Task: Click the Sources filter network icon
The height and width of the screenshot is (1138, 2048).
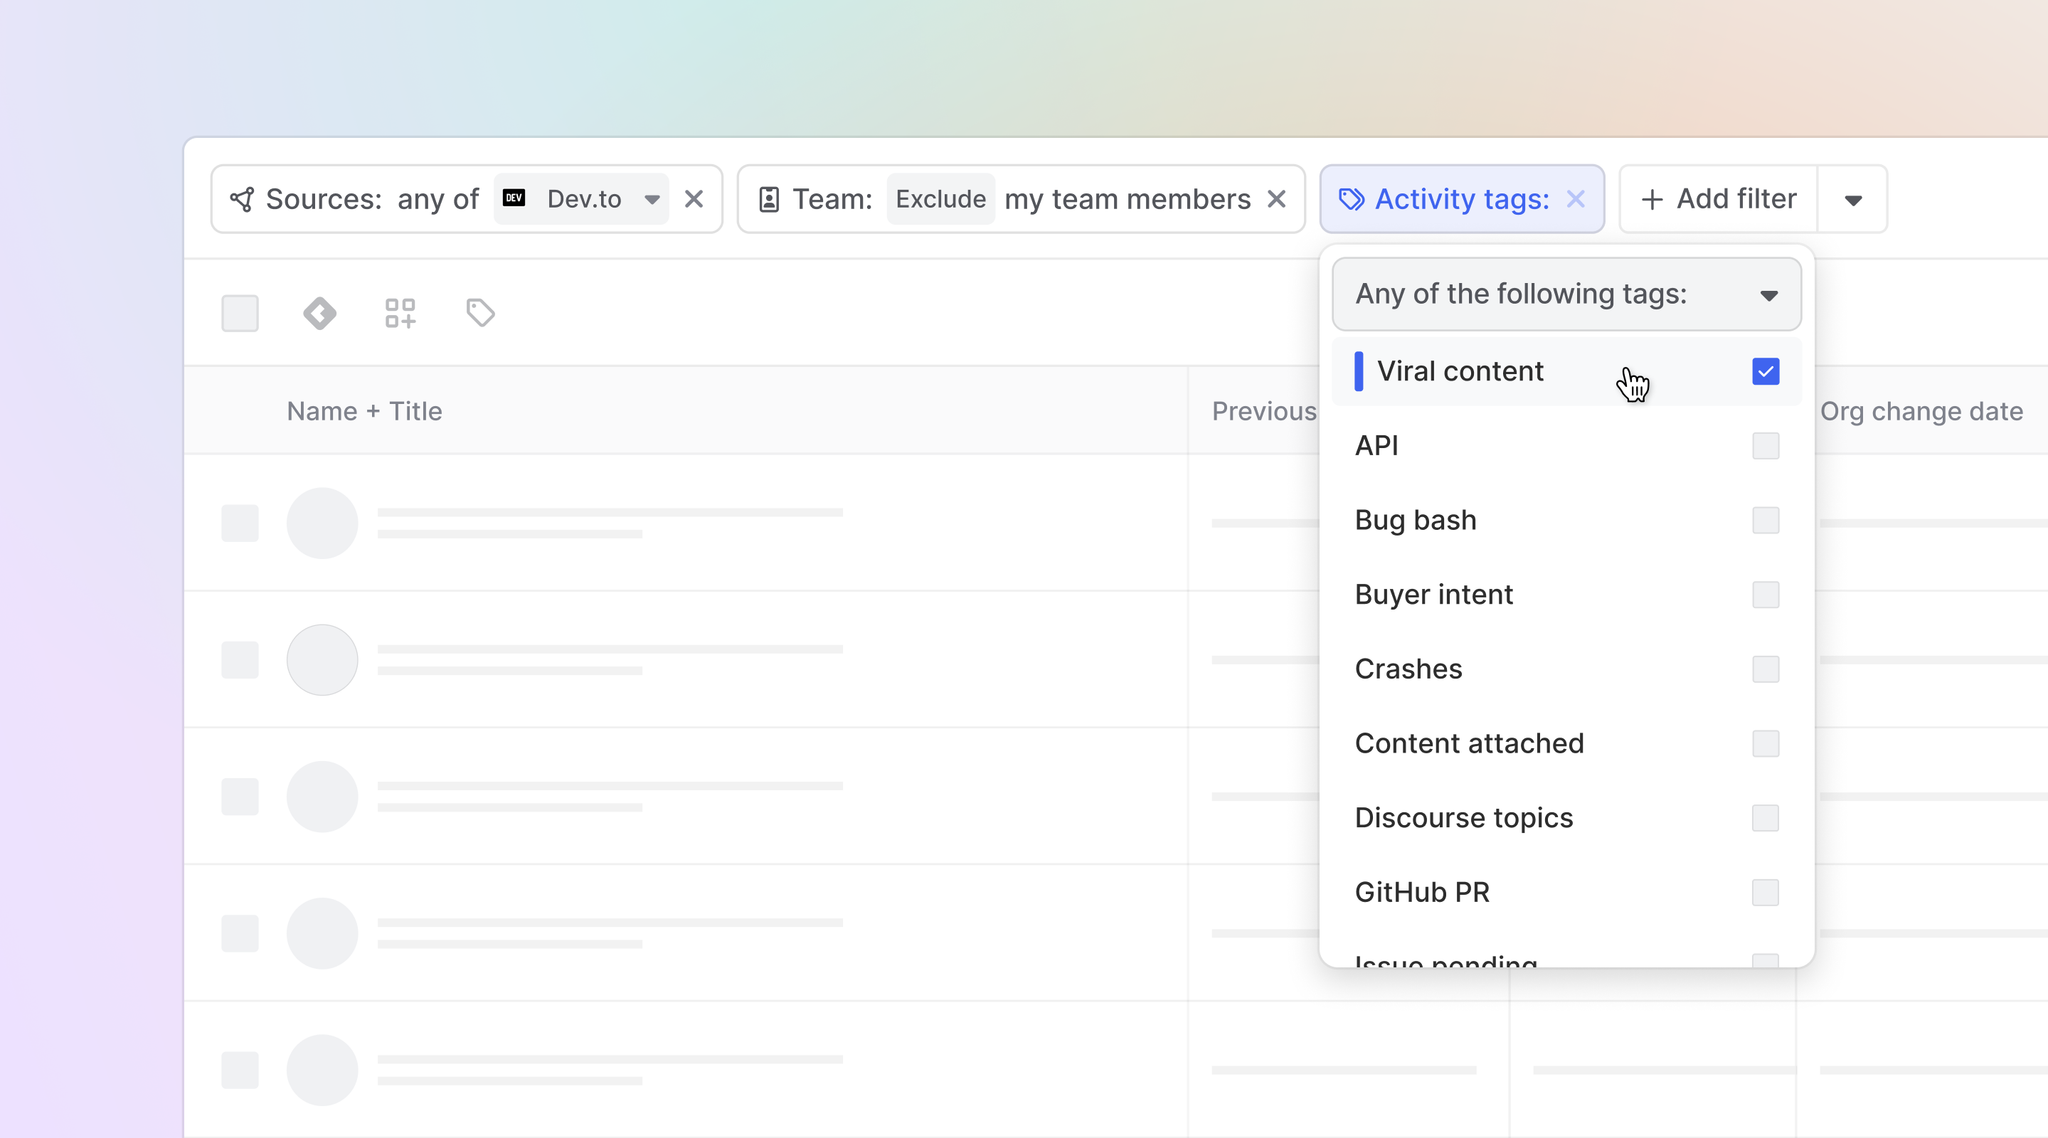Action: [x=242, y=199]
